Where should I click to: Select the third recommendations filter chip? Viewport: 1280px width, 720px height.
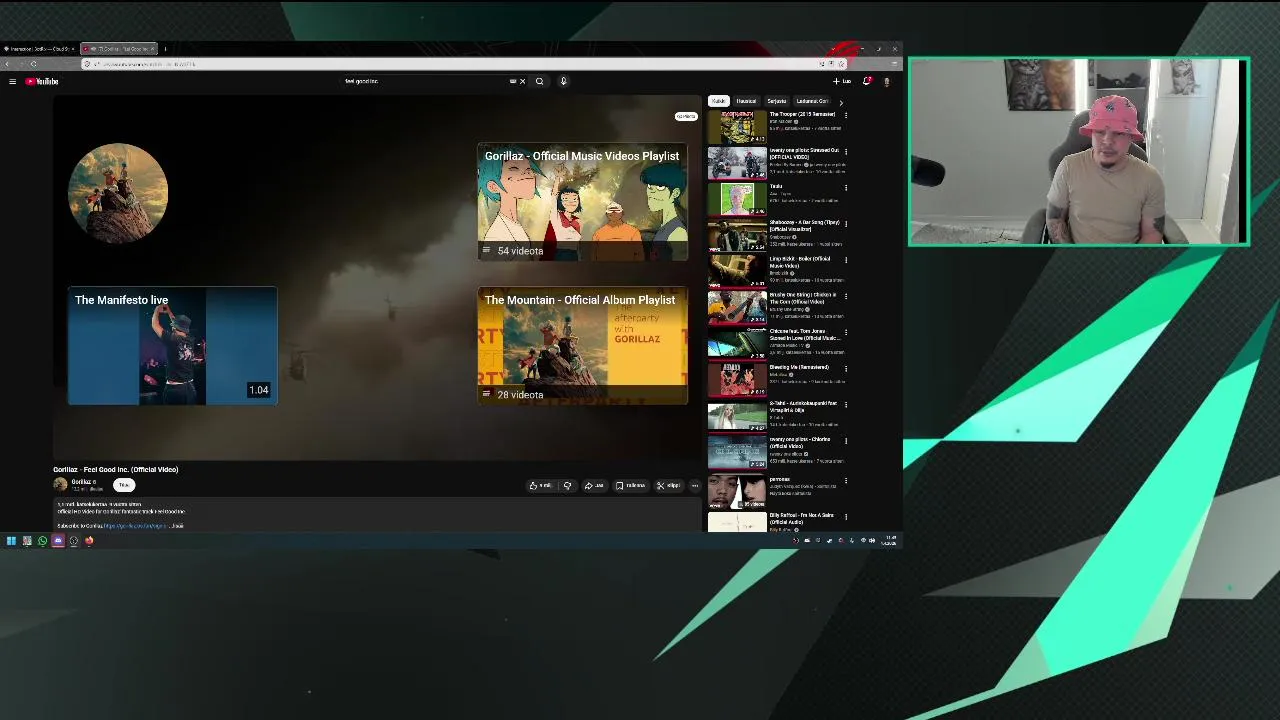click(x=777, y=101)
